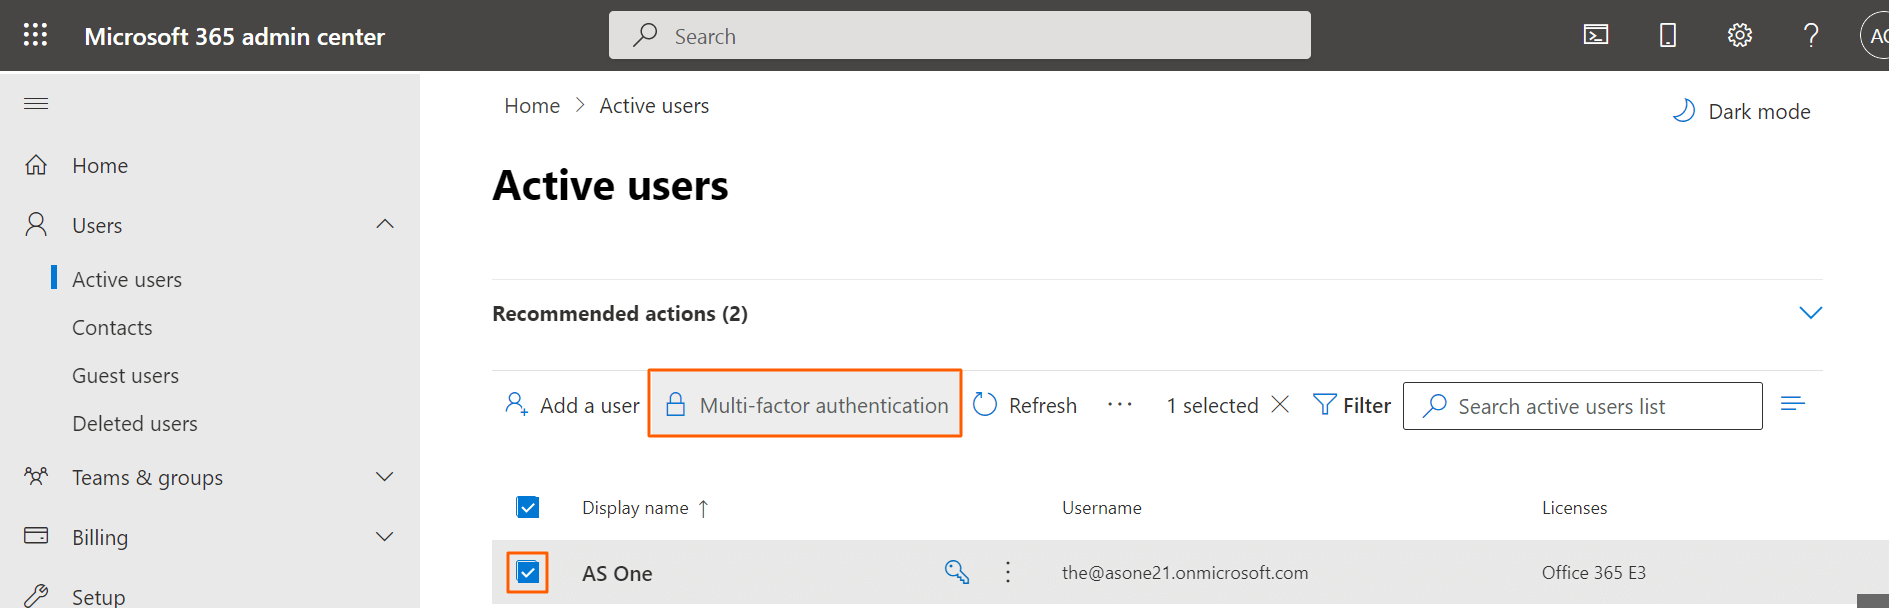Enable Dark mode
1889x608 pixels.
click(x=1741, y=111)
